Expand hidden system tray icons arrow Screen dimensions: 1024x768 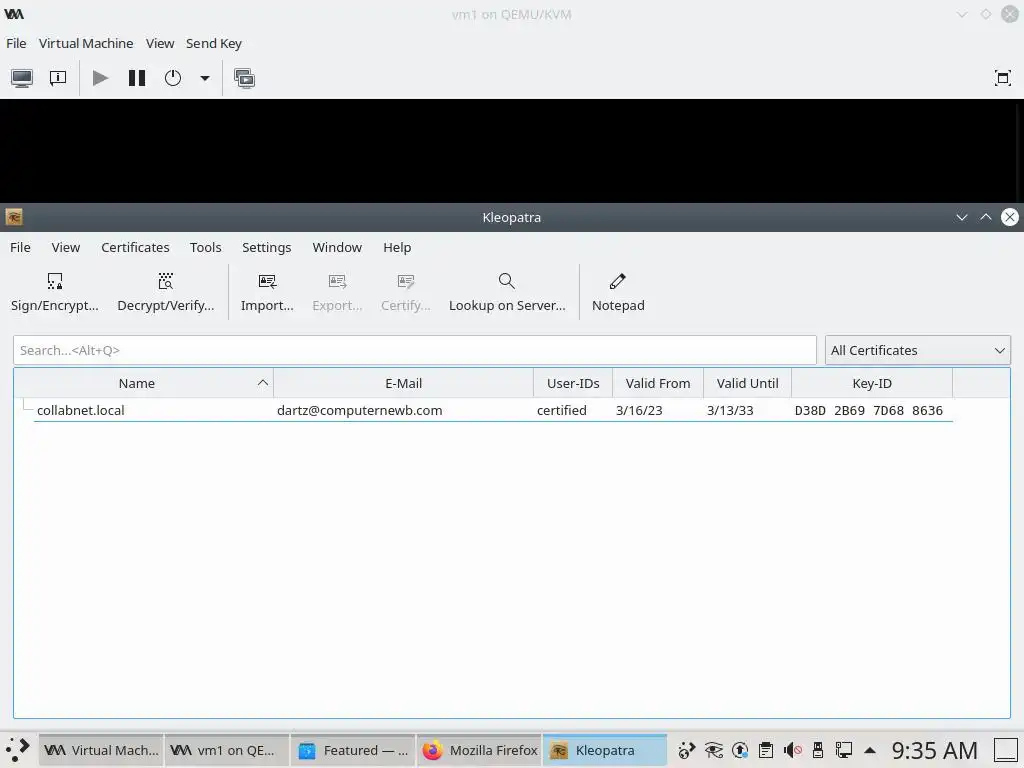click(870, 750)
